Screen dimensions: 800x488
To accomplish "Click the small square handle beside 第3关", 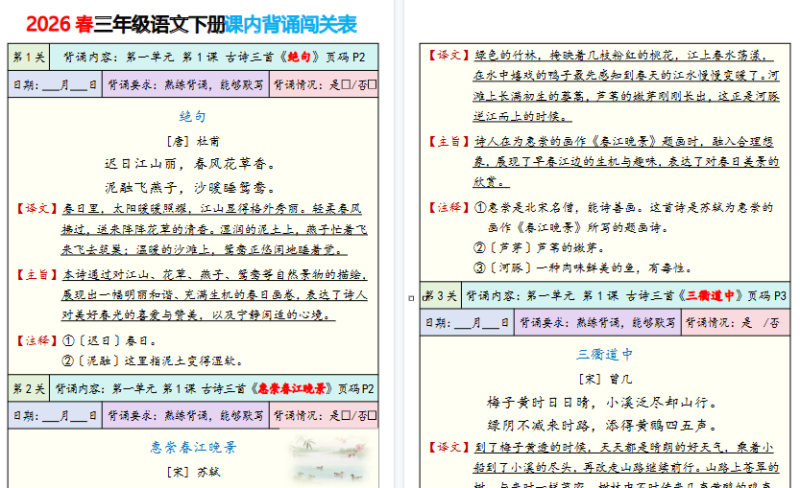I will point(411,298).
